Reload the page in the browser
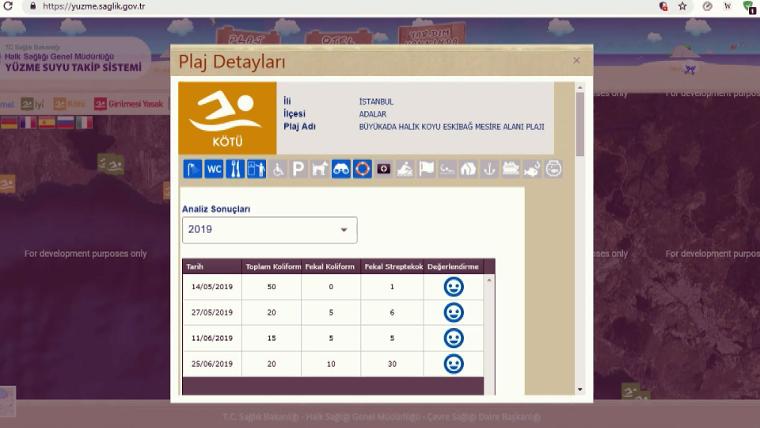Viewport: 760px width, 428px height. [9, 6]
